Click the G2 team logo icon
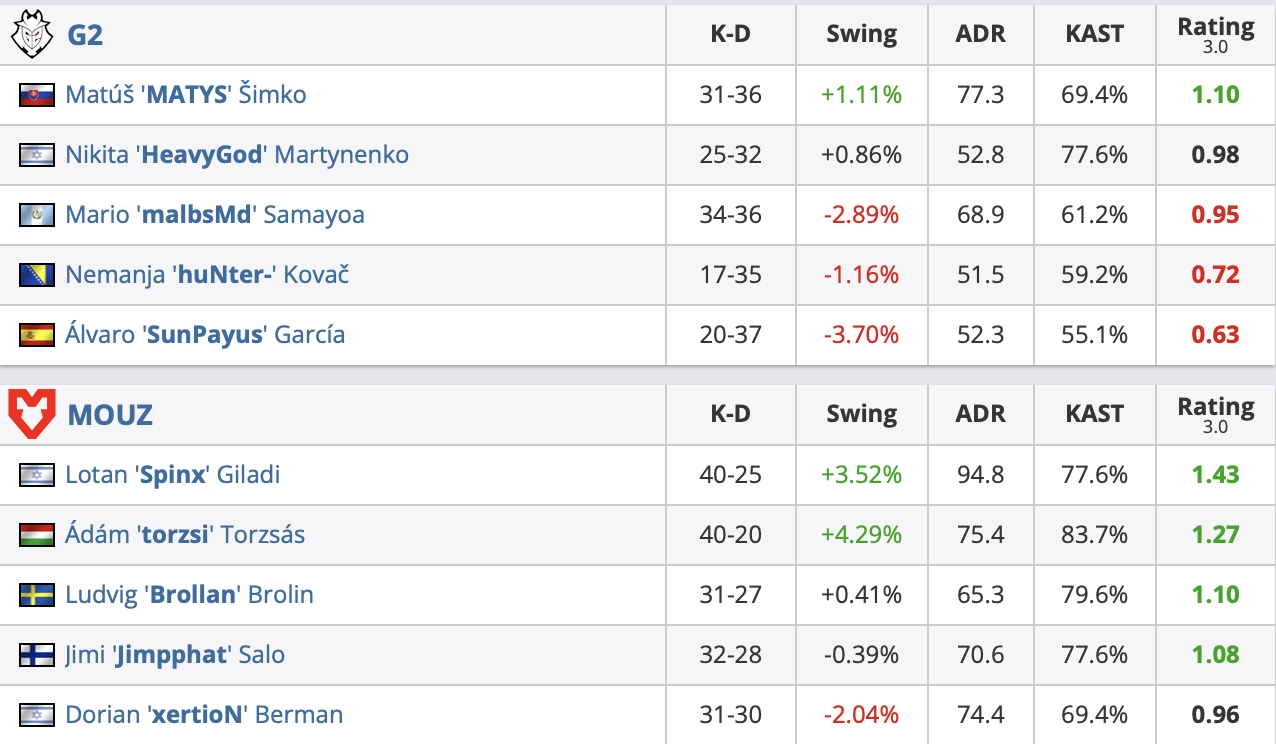The image size is (1276, 744). pyautogui.click(x=30, y=35)
